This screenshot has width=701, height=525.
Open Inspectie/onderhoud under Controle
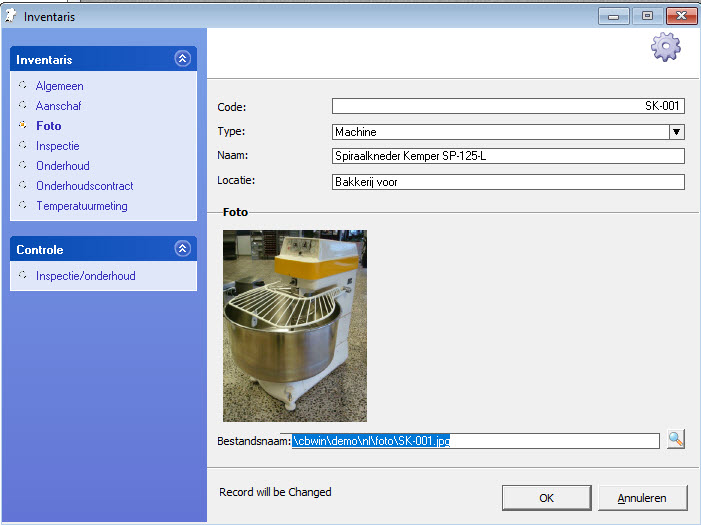(x=85, y=276)
